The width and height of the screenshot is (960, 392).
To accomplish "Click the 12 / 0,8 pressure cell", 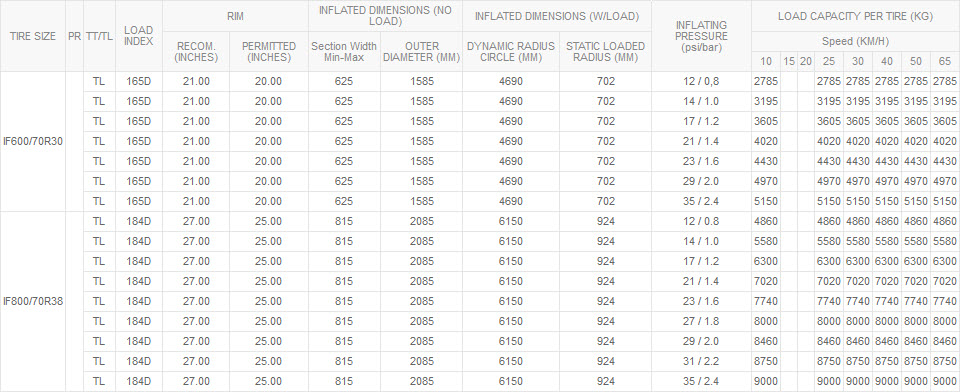I will [x=701, y=81].
